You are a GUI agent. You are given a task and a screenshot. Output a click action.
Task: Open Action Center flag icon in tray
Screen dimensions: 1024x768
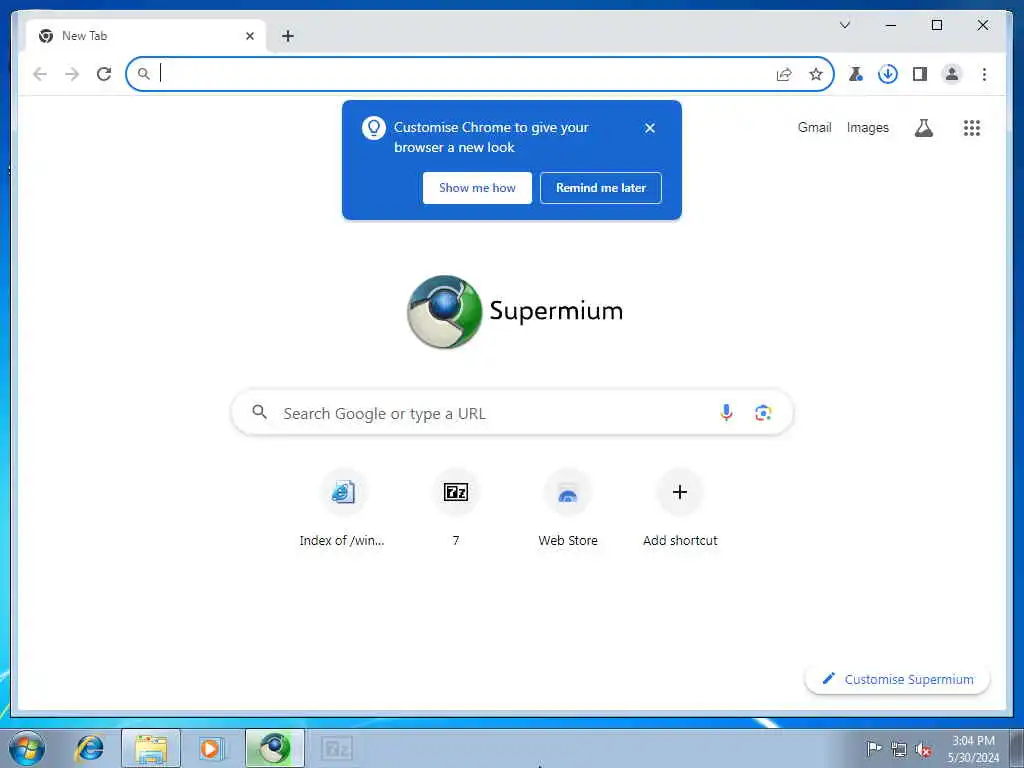[x=873, y=748]
